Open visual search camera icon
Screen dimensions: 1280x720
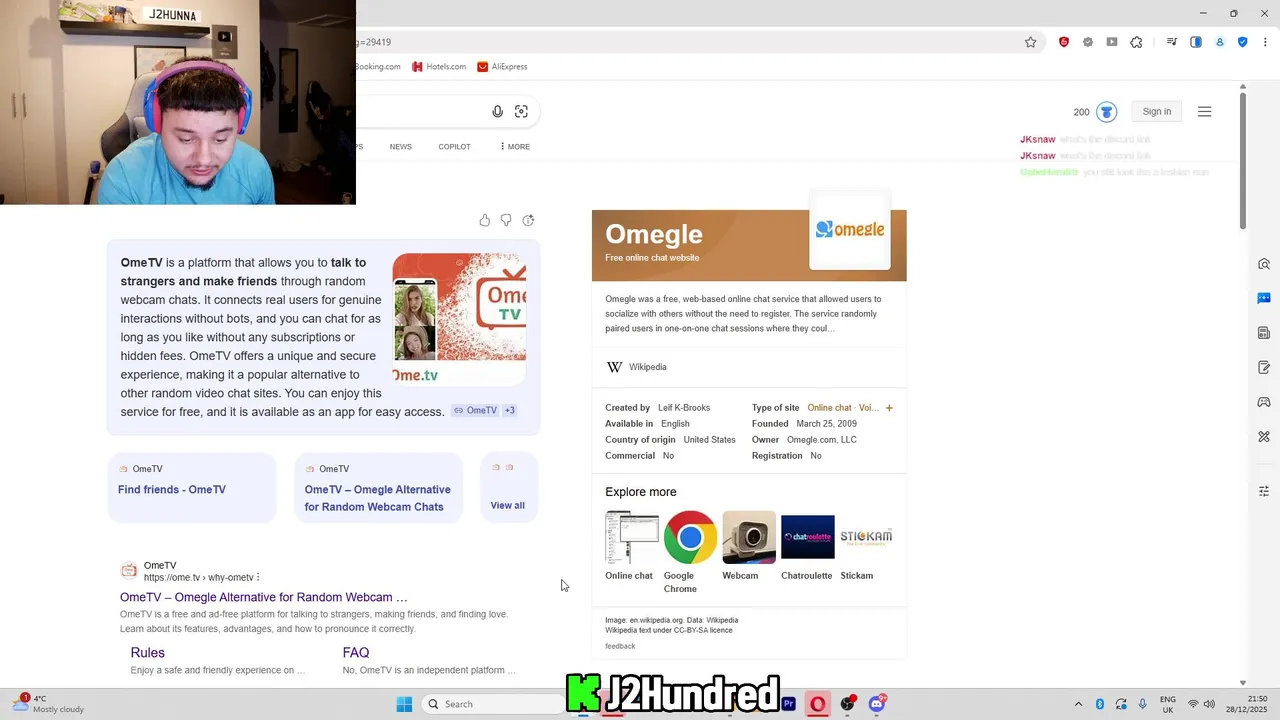pos(521,111)
